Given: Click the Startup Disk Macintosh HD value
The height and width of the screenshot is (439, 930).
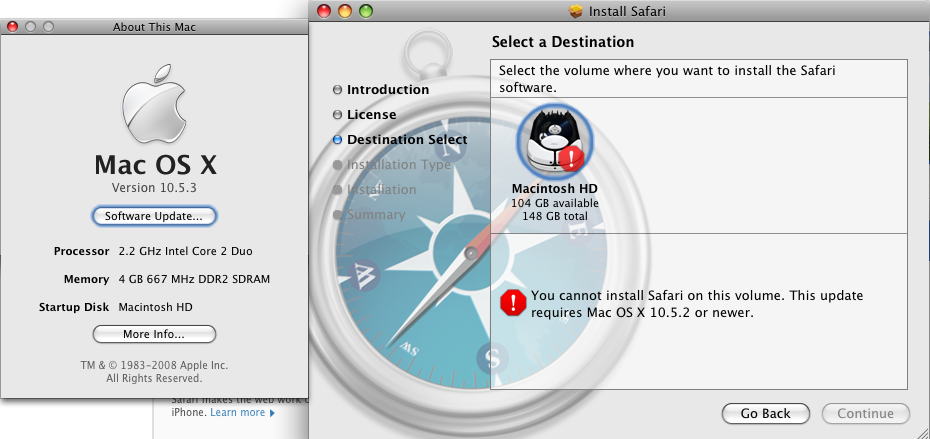Looking at the screenshot, I should 155,307.
